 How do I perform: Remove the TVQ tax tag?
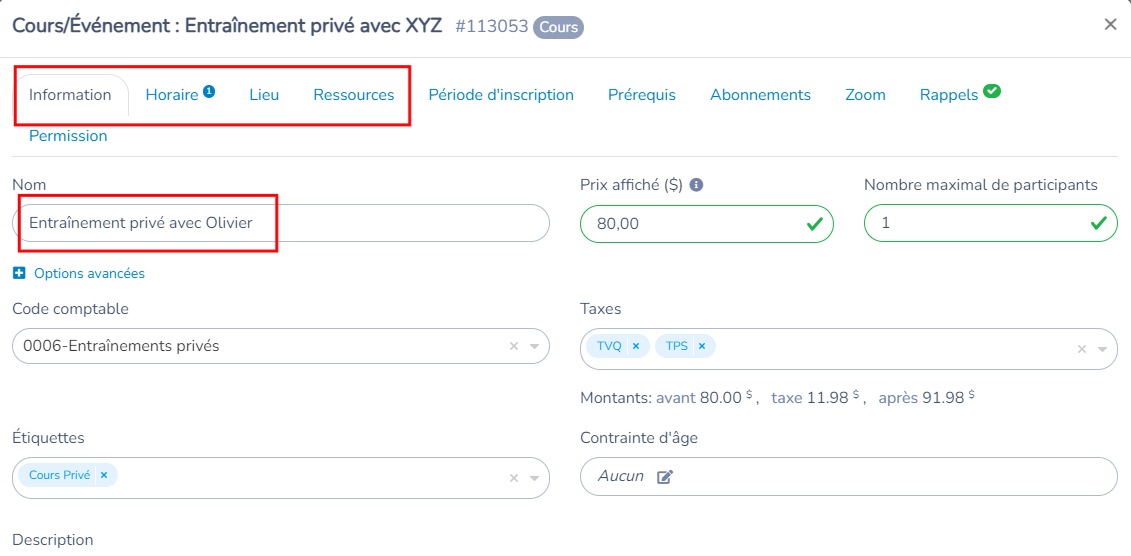[635, 346]
